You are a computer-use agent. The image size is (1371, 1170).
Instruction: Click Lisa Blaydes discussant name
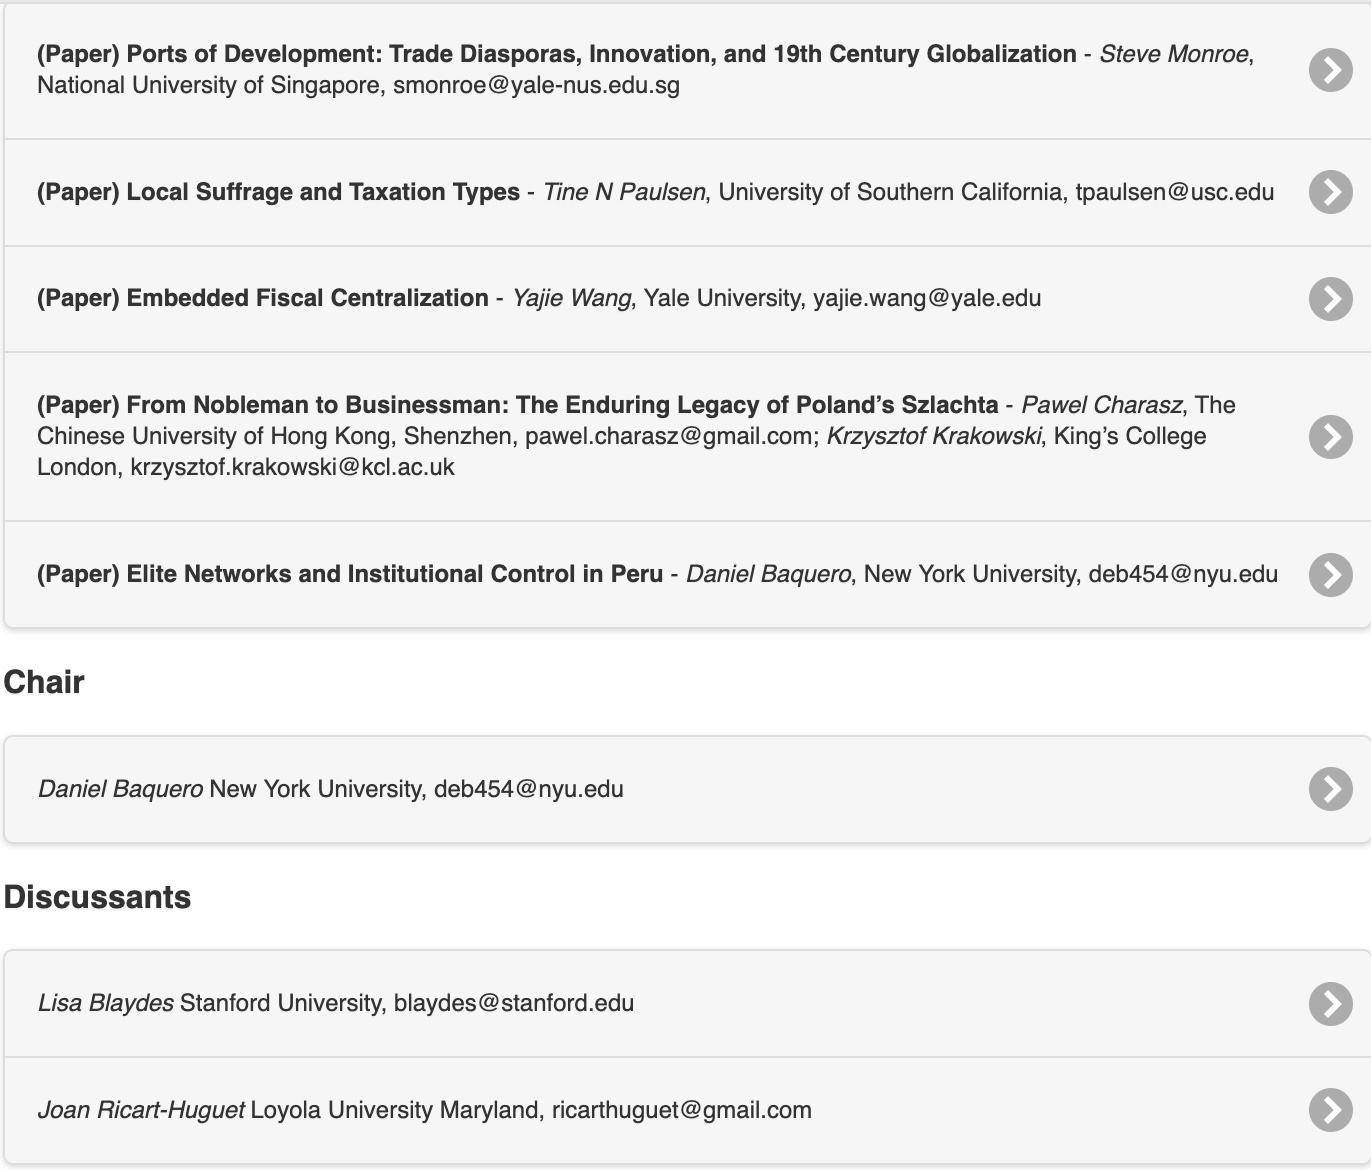[x=106, y=1003]
